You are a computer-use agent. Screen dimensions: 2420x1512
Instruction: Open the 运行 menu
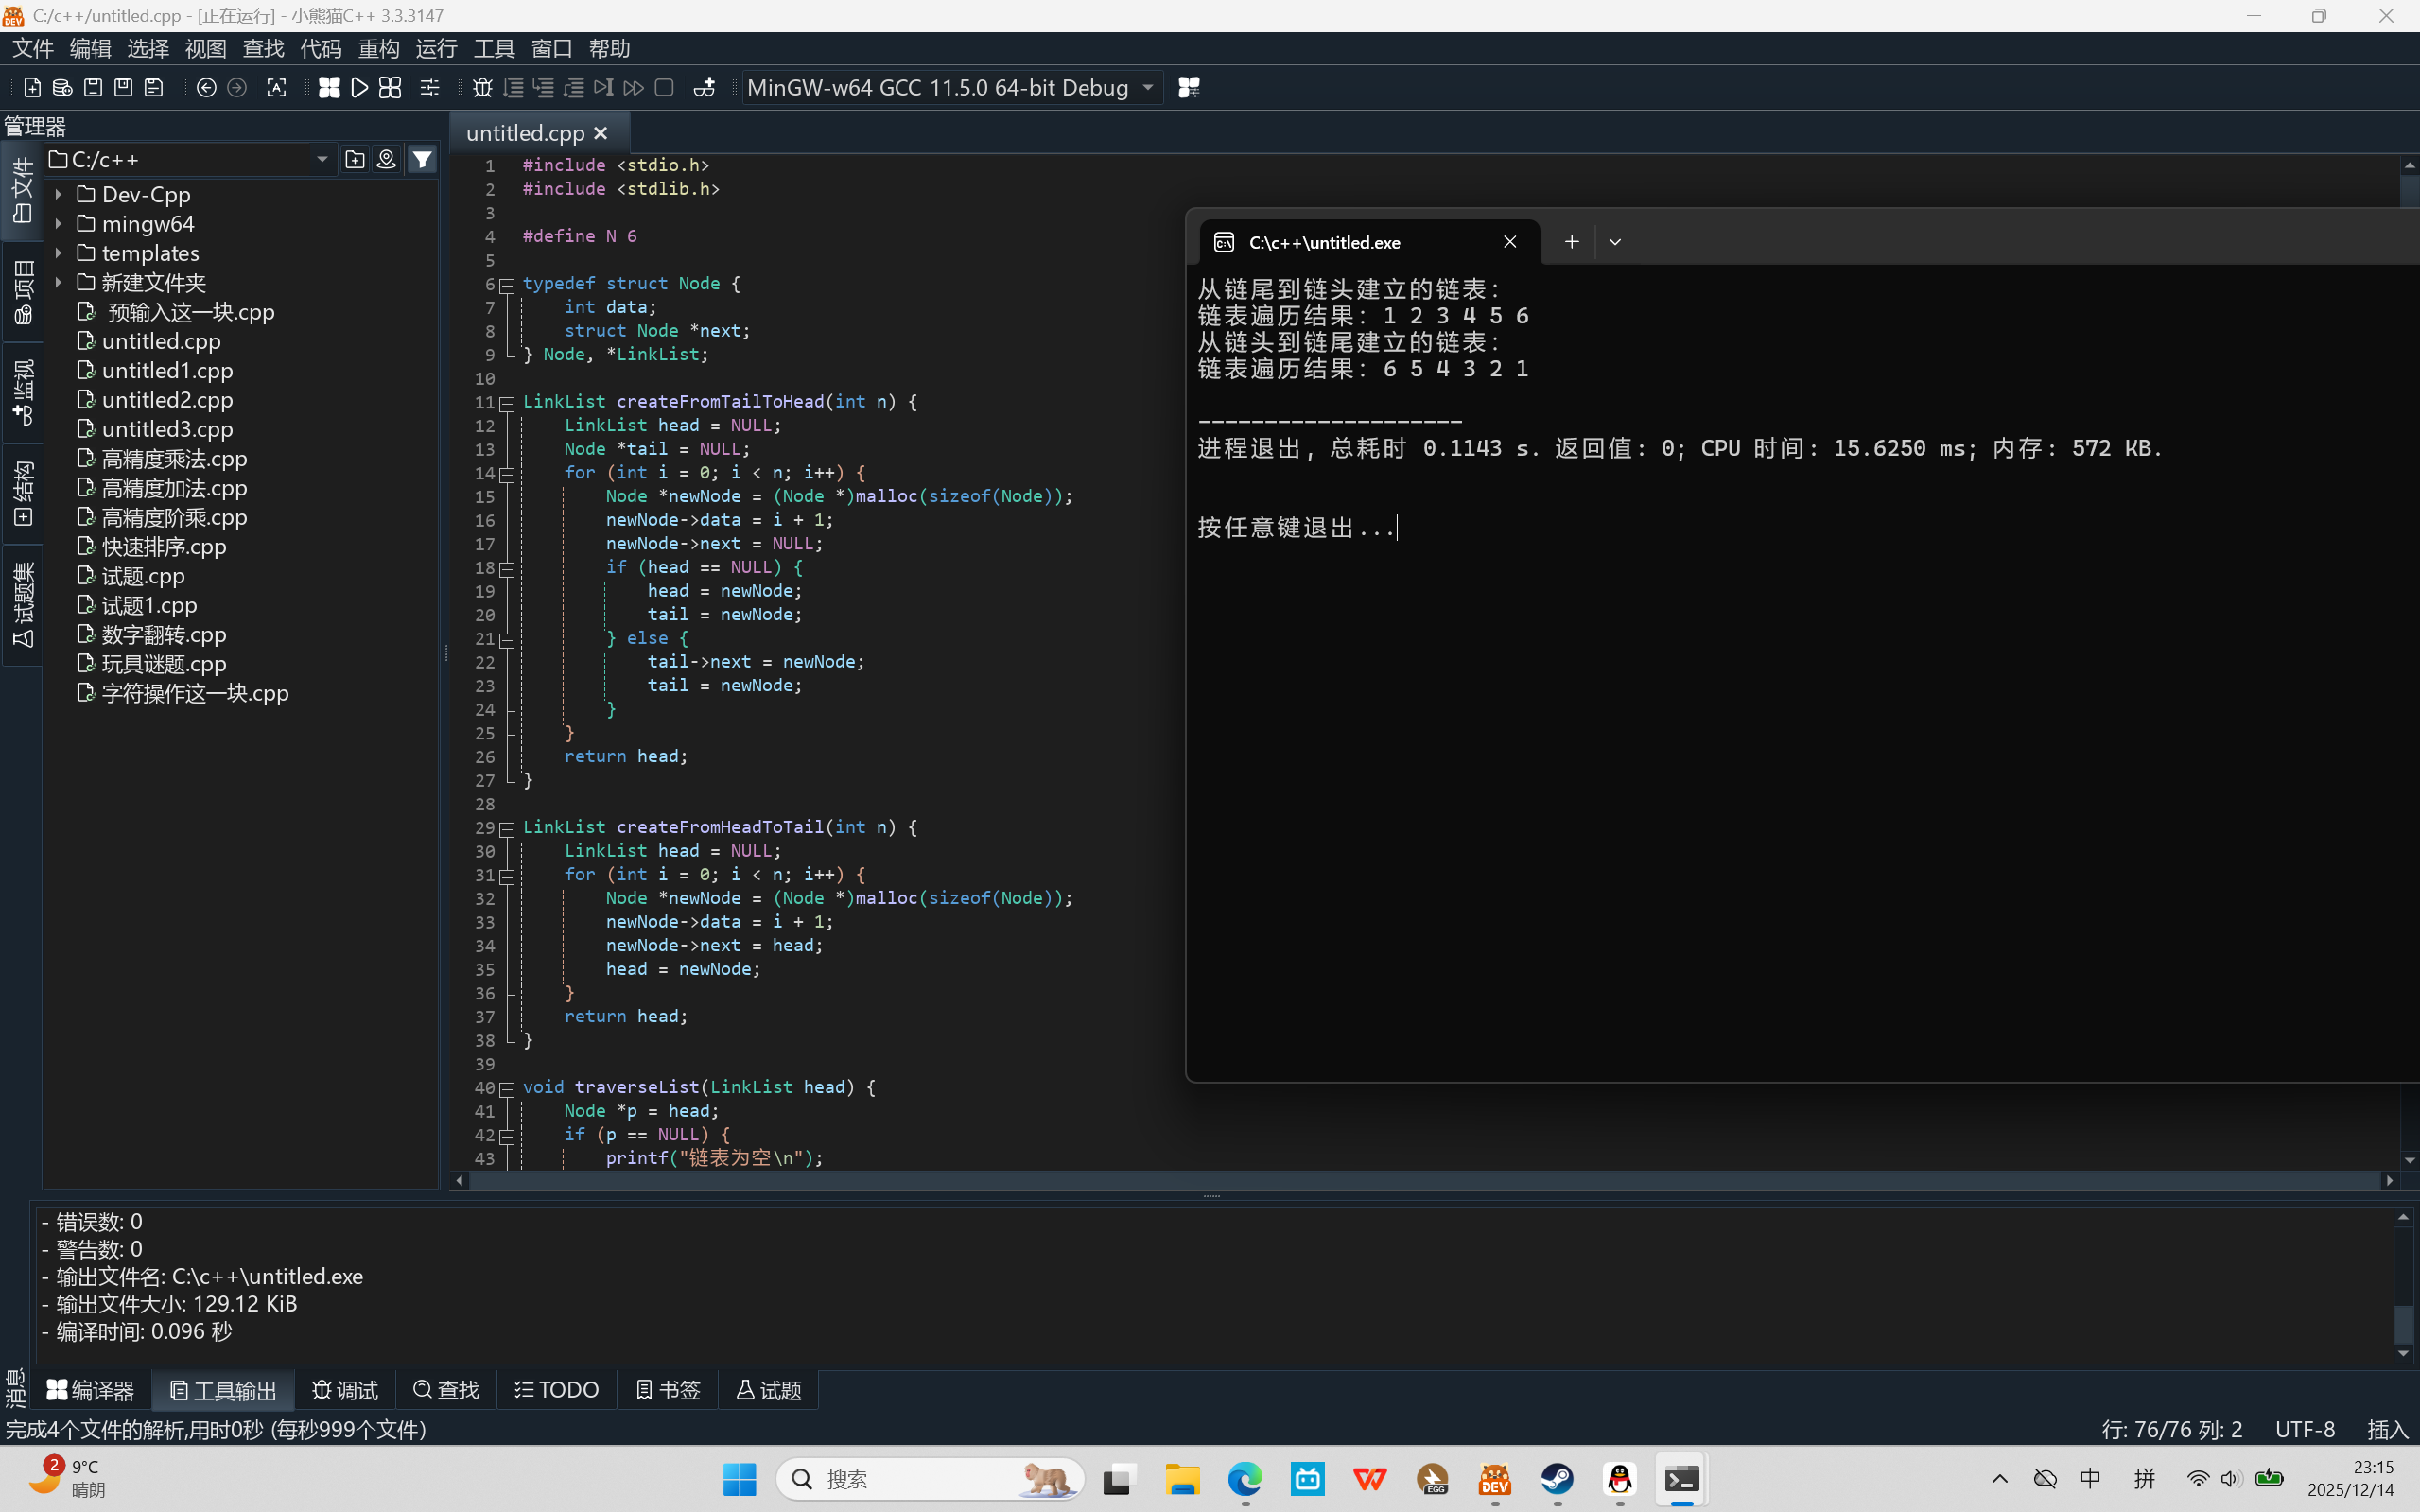[x=436, y=48]
